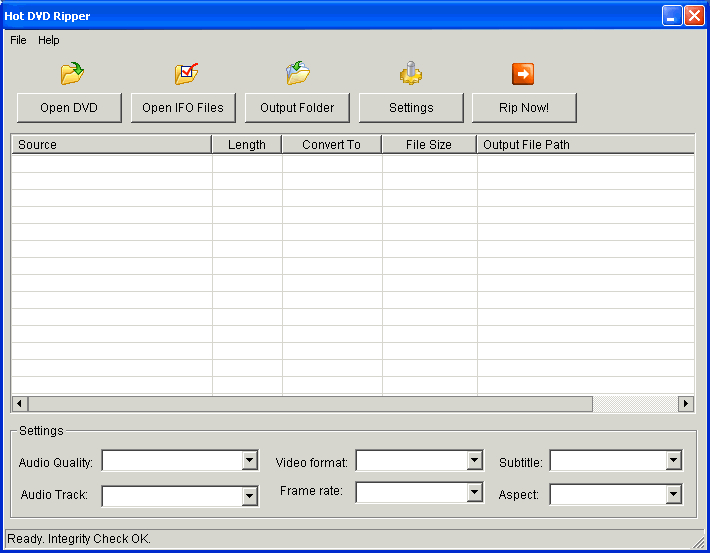Image resolution: width=710 pixels, height=553 pixels.
Task: Click the Open DVD folder icon
Action: (72, 73)
